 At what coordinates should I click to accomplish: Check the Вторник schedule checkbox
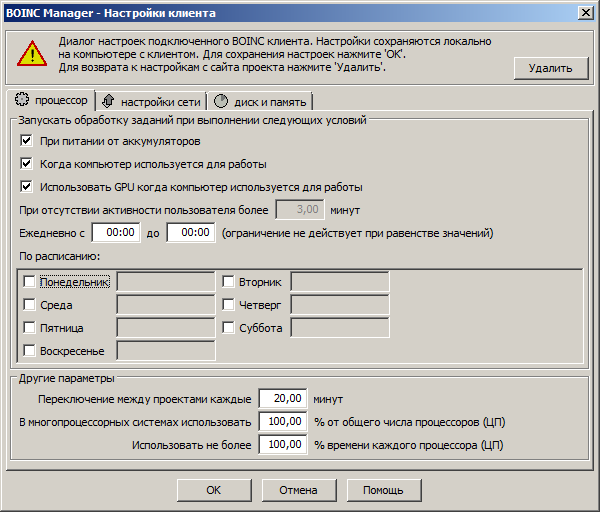(229, 282)
